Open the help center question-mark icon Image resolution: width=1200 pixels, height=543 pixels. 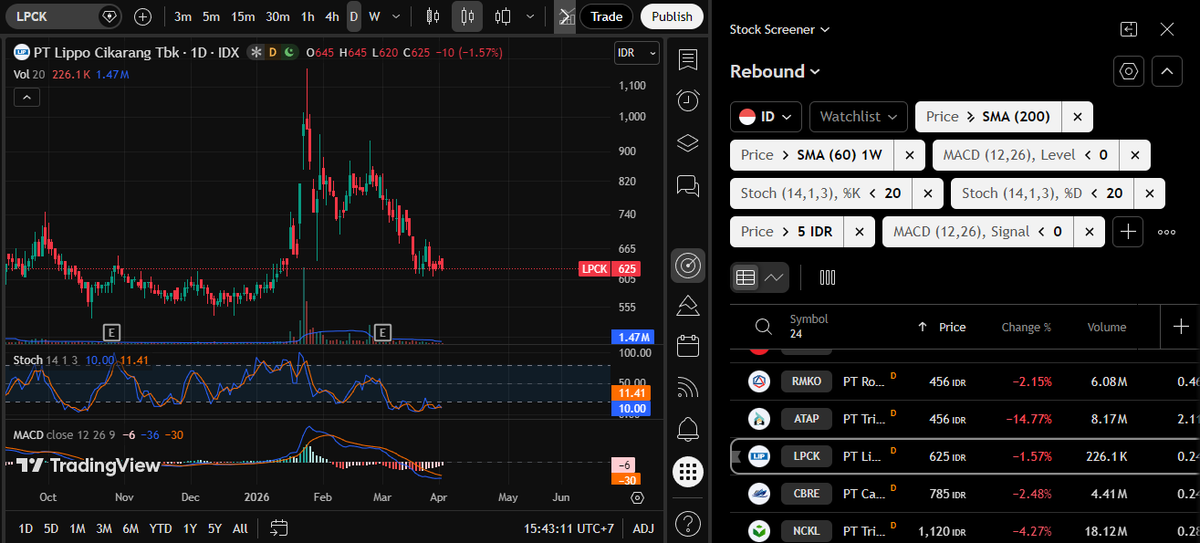[688, 522]
